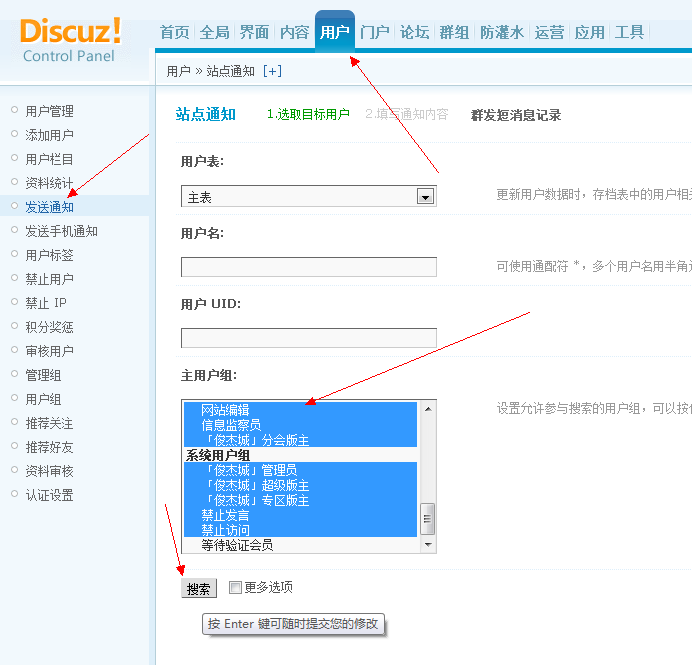Open the 运营 tab
Image resolution: width=692 pixels, height=665 pixels.
(x=549, y=32)
